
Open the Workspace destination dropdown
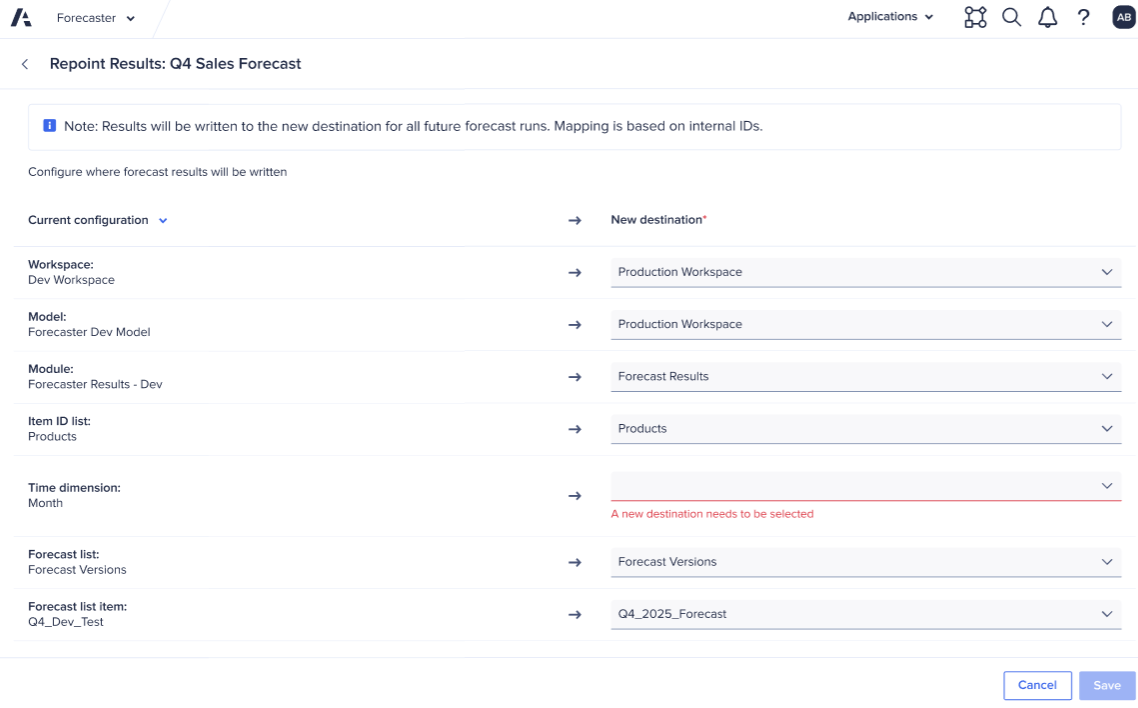(865, 272)
